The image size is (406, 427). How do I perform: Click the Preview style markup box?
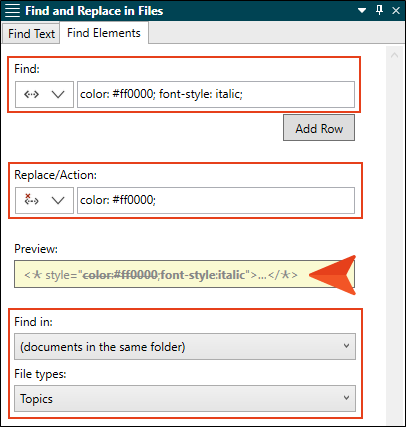[x=184, y=275]
